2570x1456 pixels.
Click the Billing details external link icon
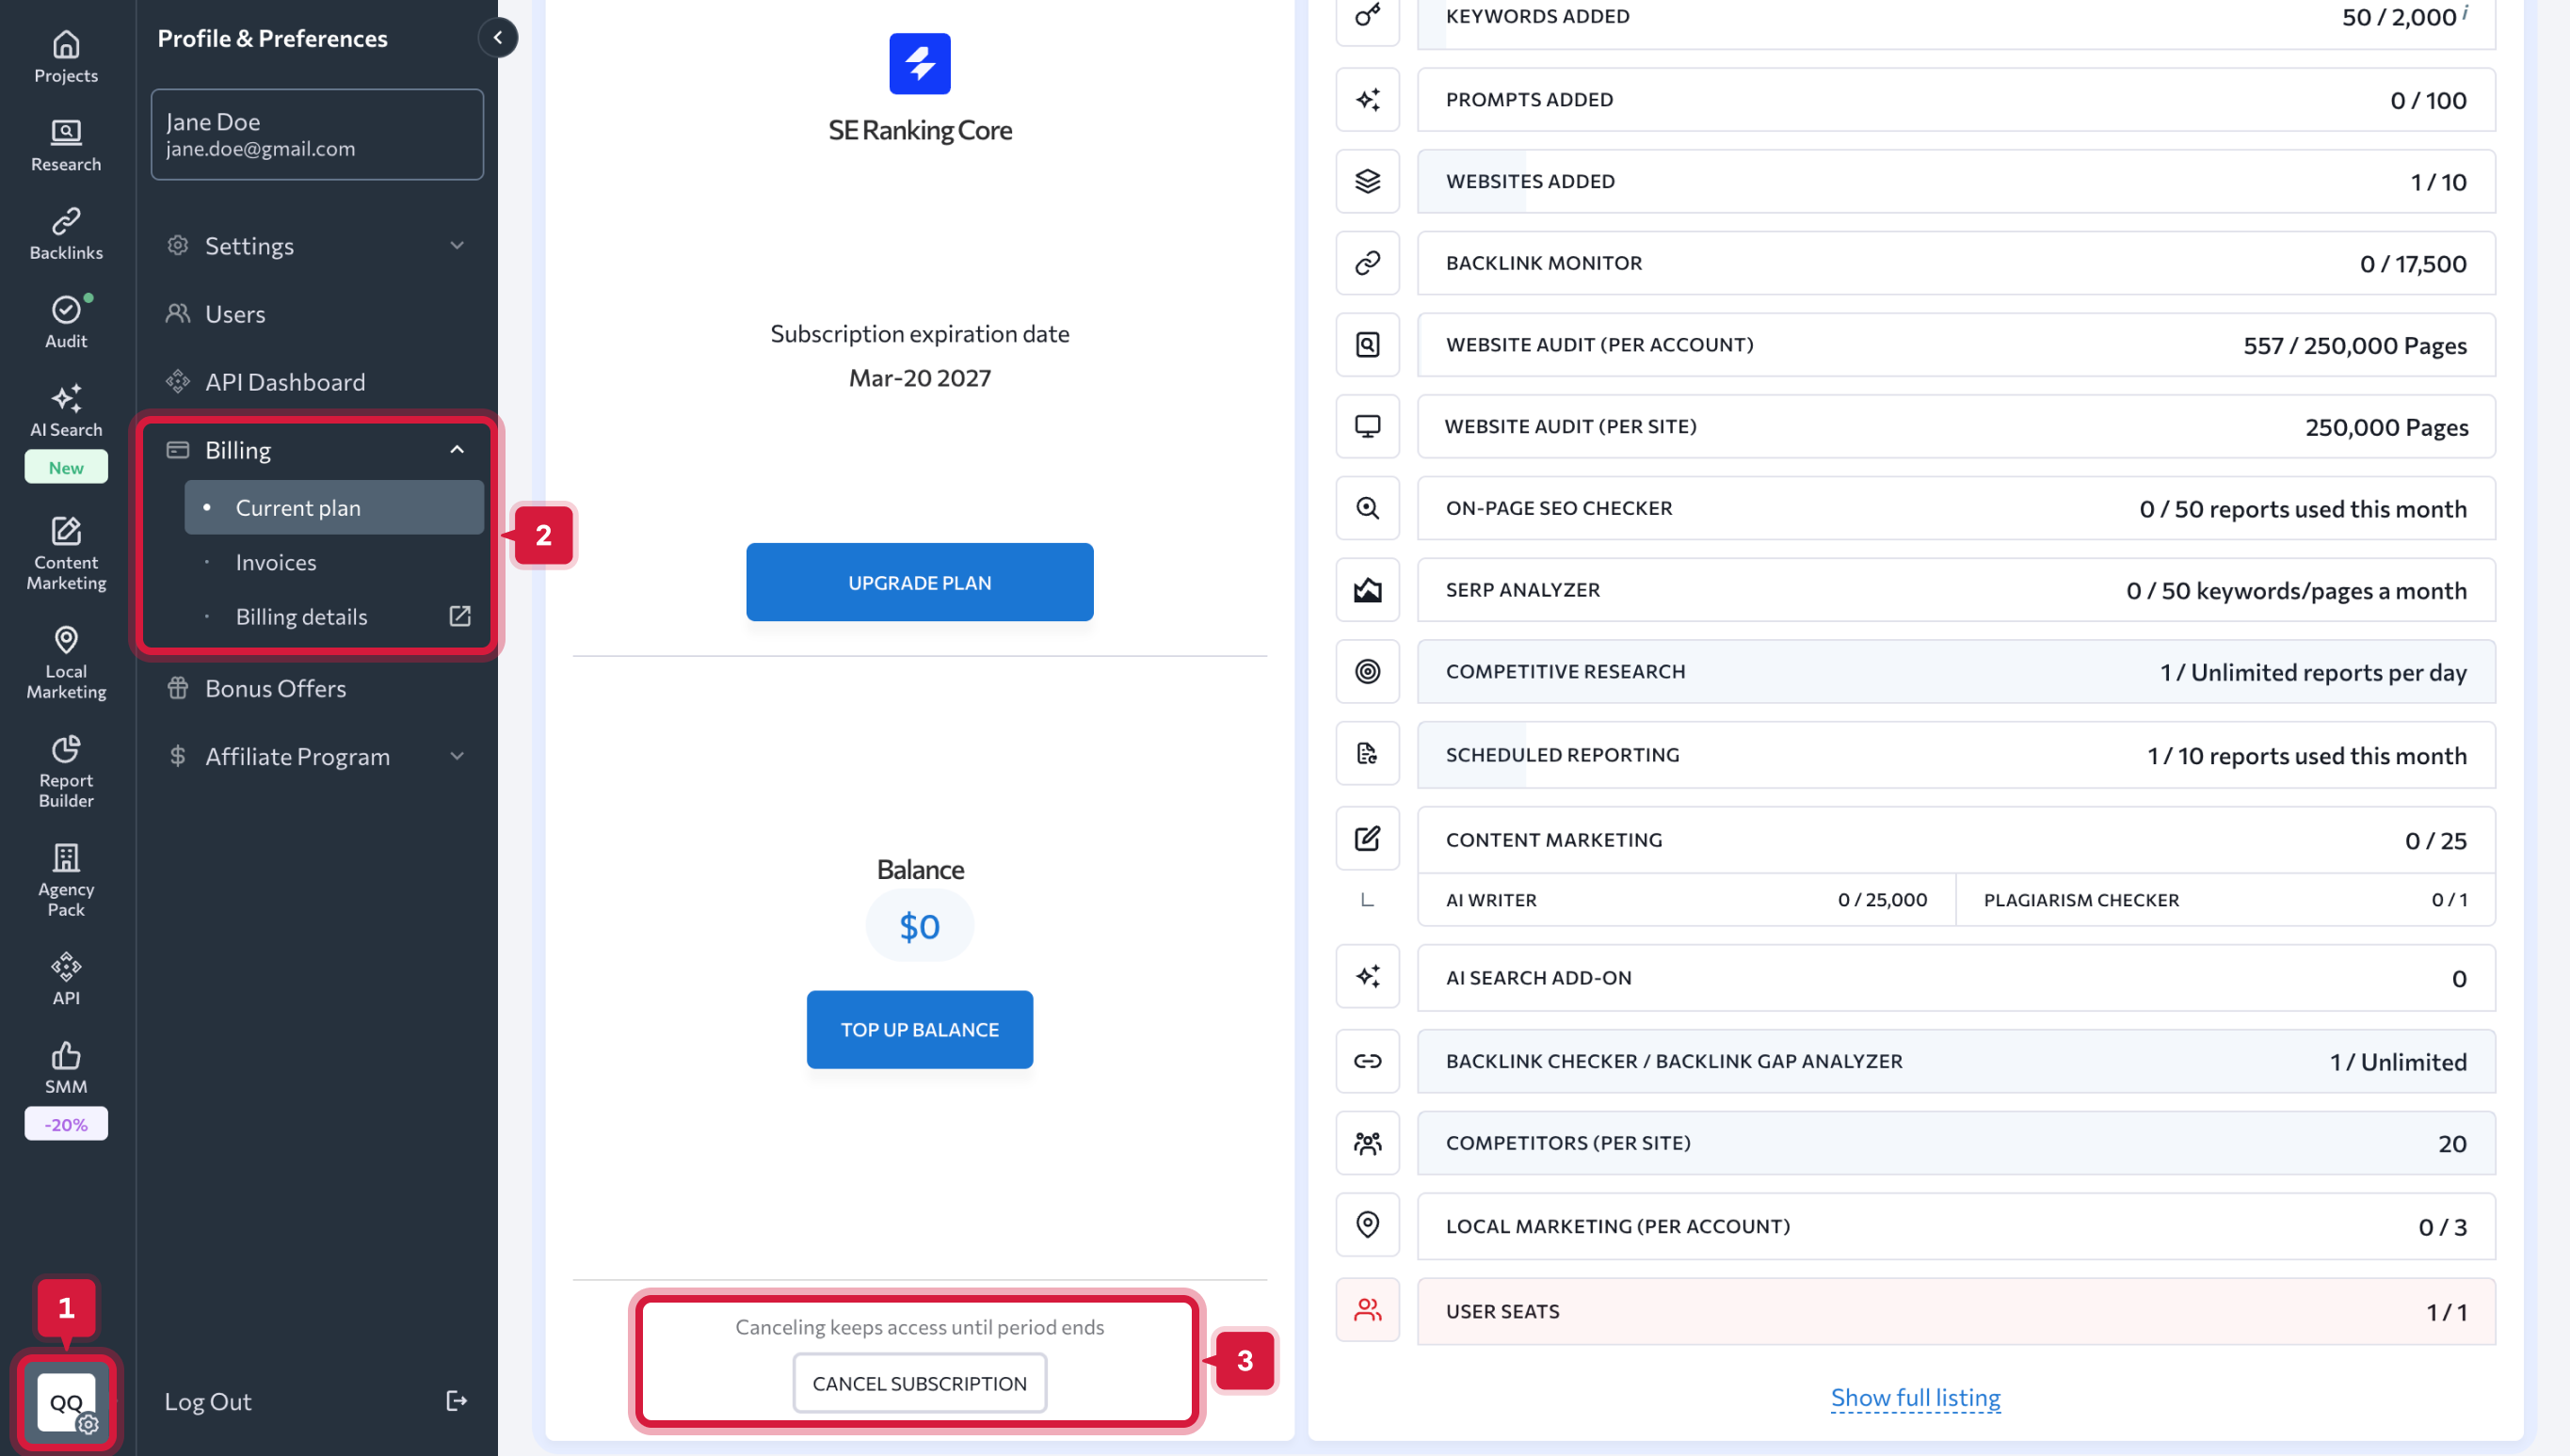click(459, 616)
